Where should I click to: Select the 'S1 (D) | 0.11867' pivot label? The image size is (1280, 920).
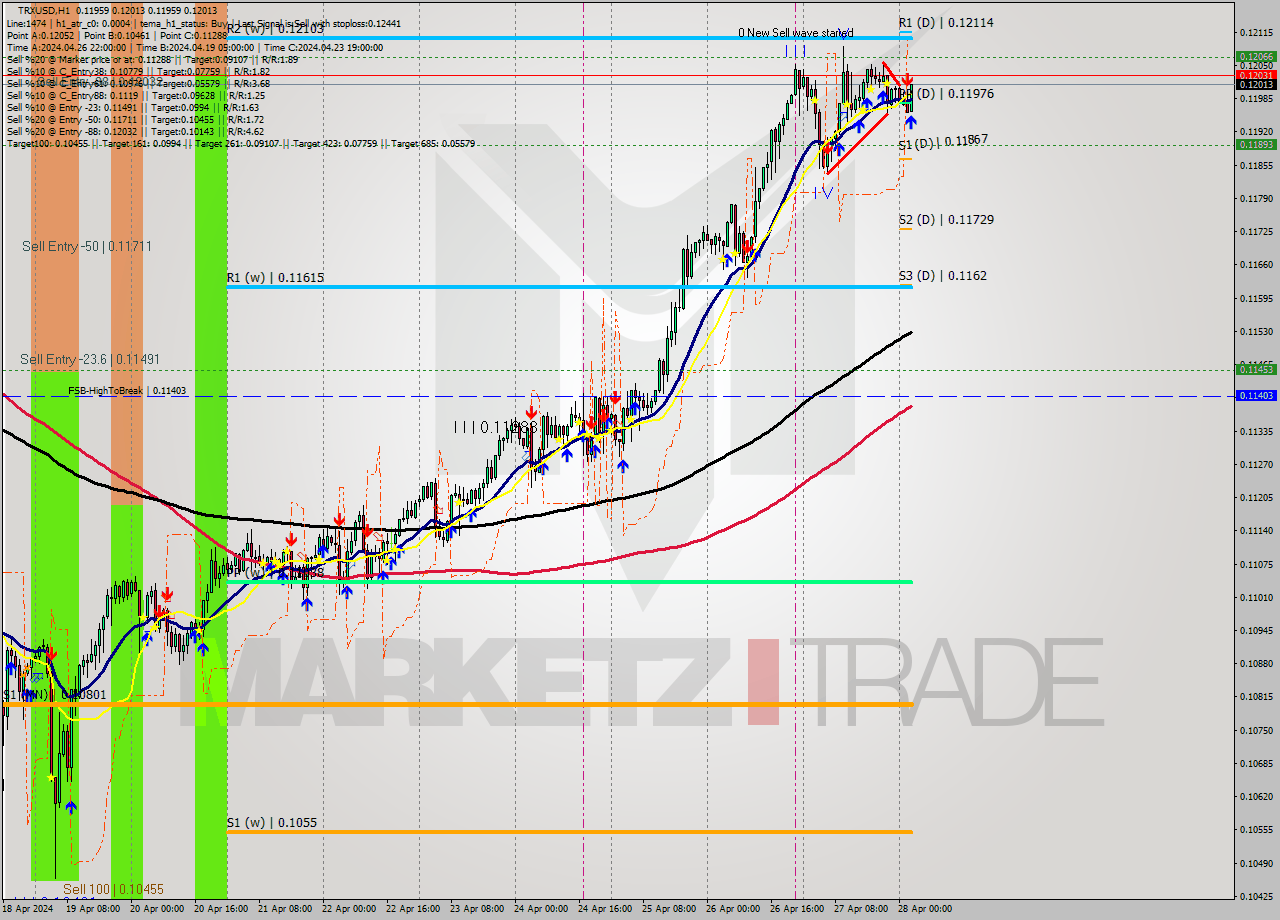[x=943, y=142]
